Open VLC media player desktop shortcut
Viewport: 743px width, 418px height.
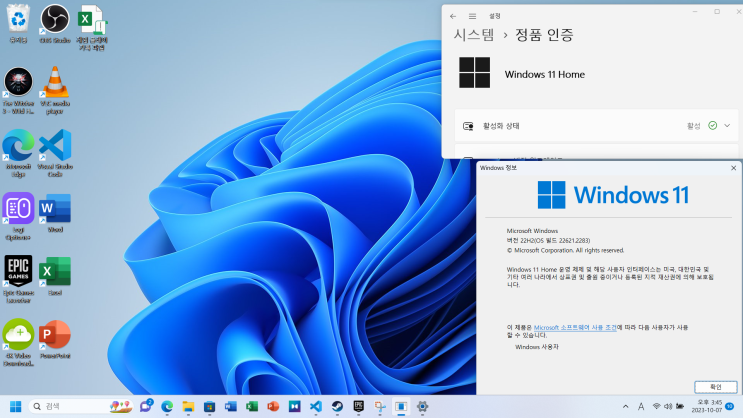pyautogui.click(x=55, y=91)
